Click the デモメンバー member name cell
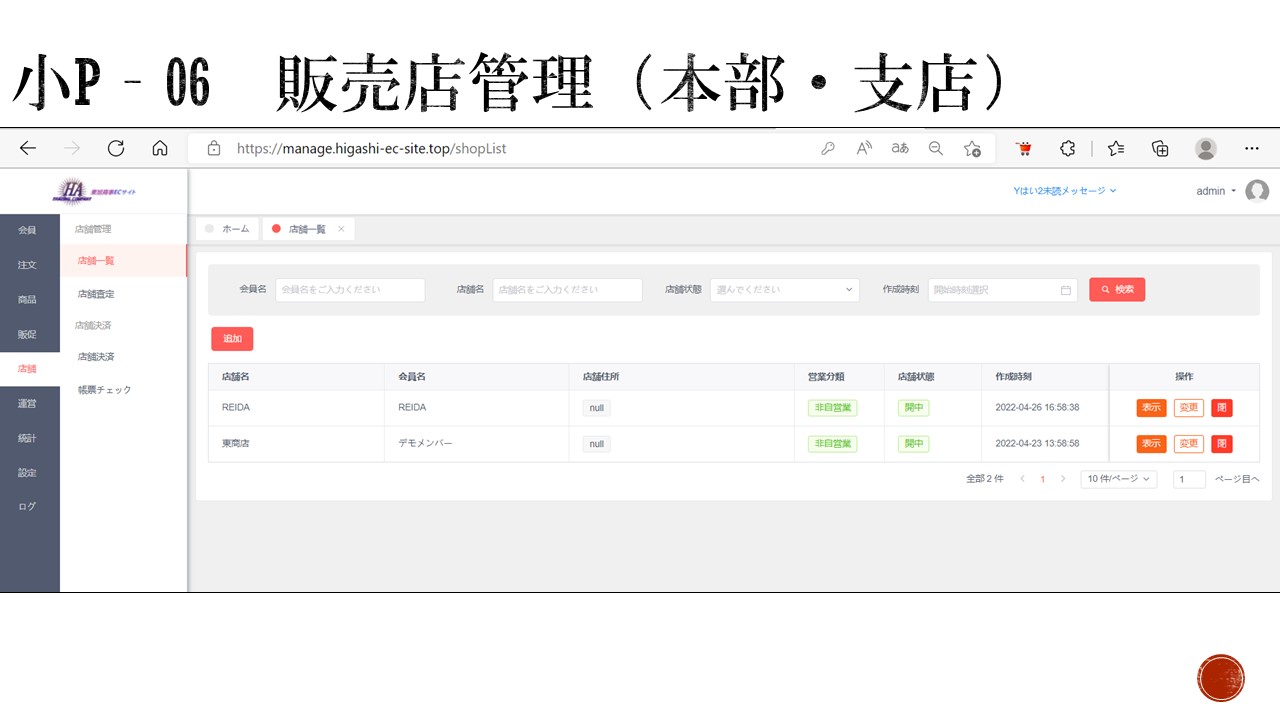 [x=425, y=443]
